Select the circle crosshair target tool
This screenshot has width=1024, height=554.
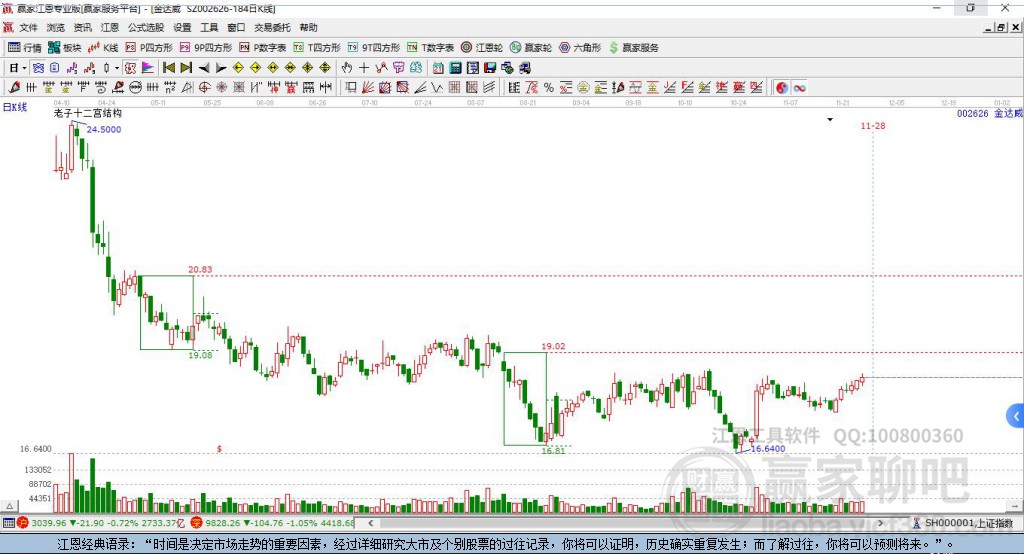tap(204, 88)
